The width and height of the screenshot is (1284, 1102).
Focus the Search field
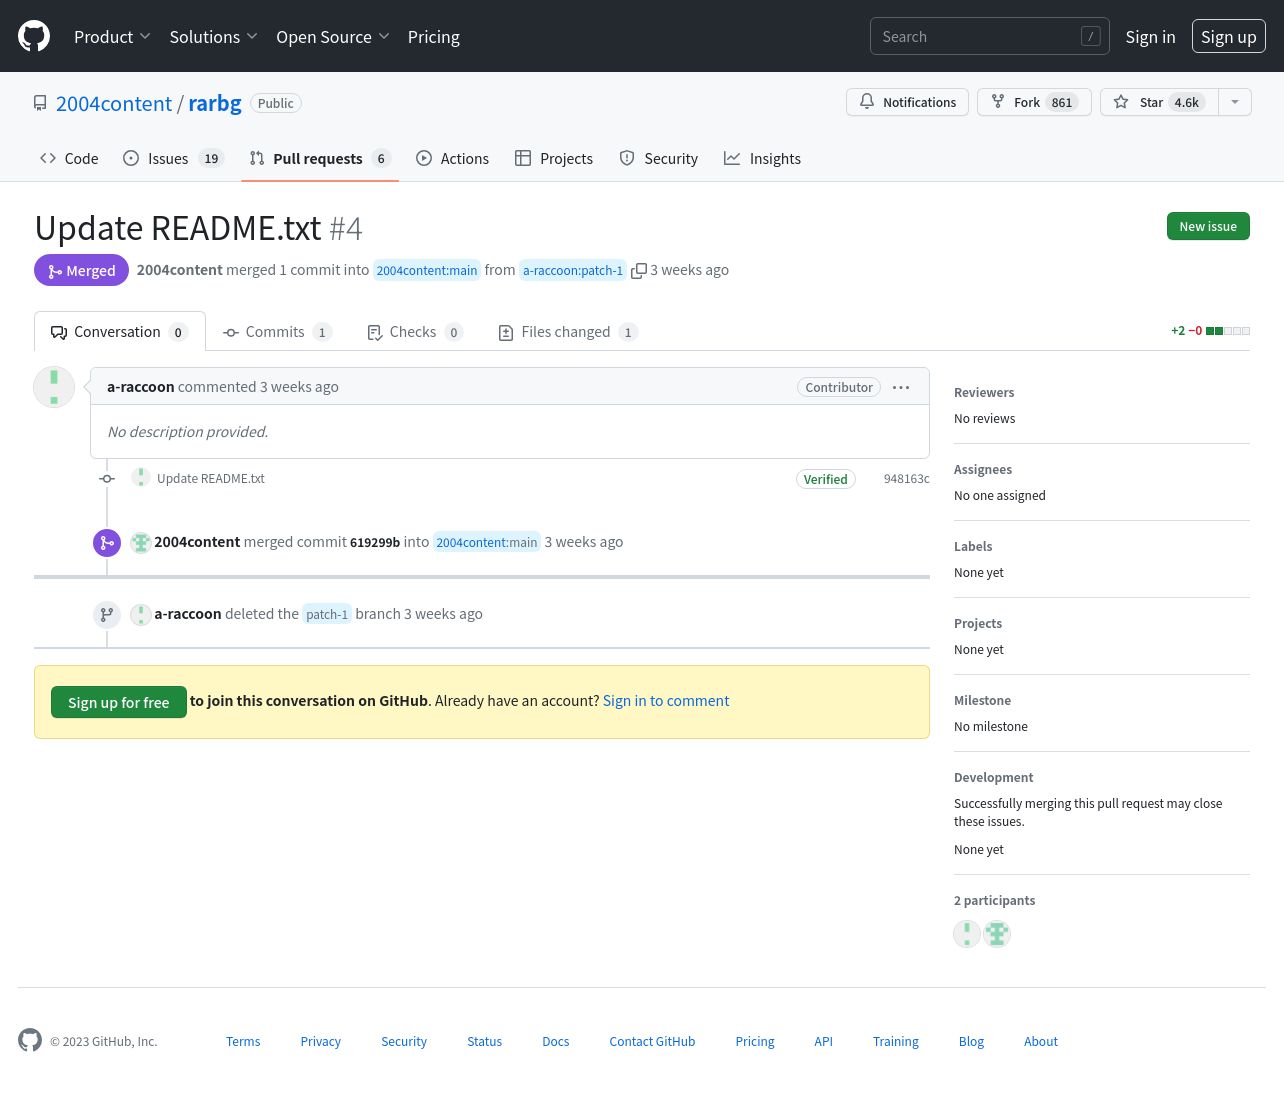(x=989, y=36)
